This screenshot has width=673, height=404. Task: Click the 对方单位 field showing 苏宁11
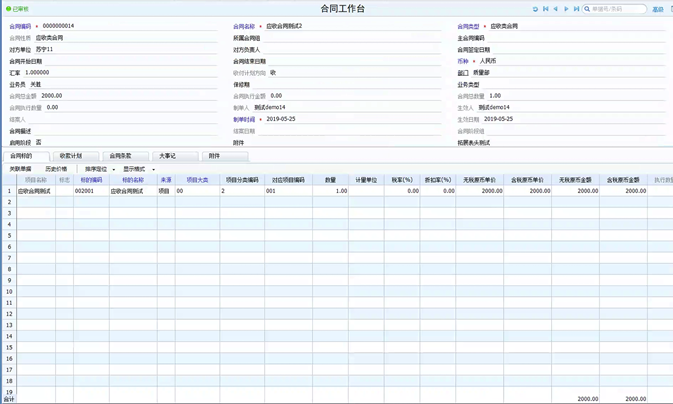point(126,50)
